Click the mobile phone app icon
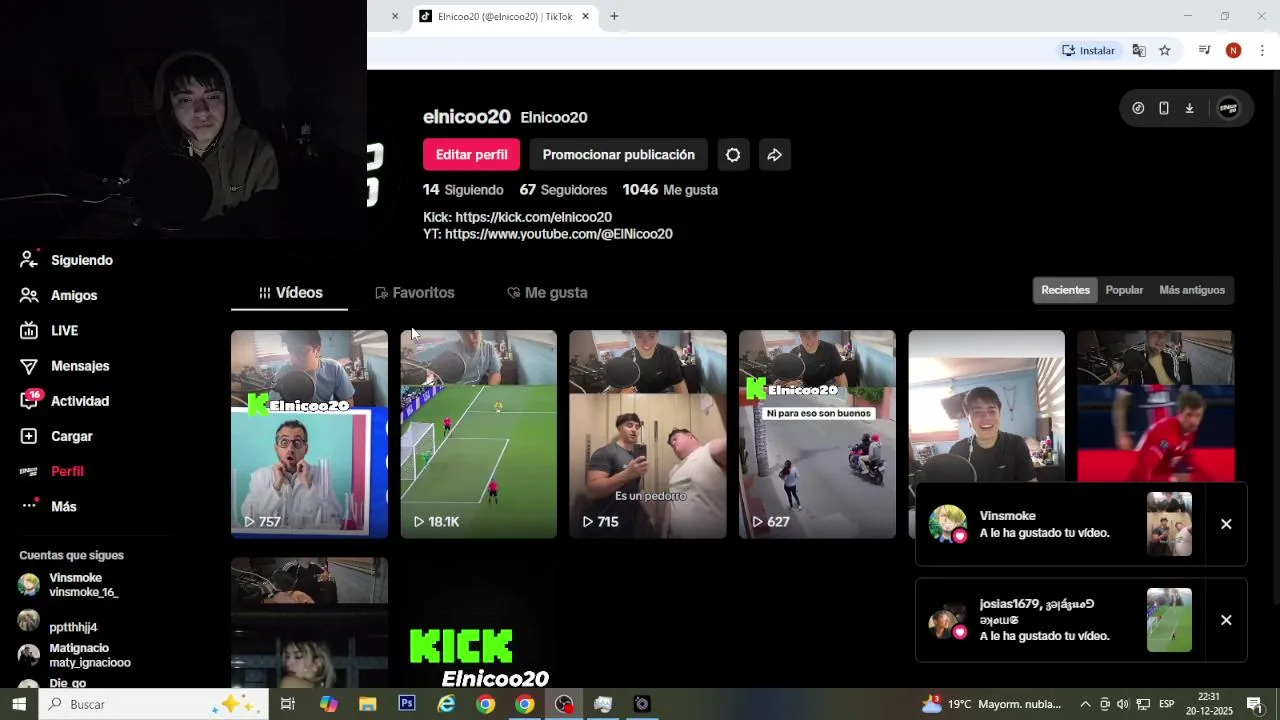The height and width of the screenshot is (720, 1280). pyautogui.click(x=1163, y=108)
